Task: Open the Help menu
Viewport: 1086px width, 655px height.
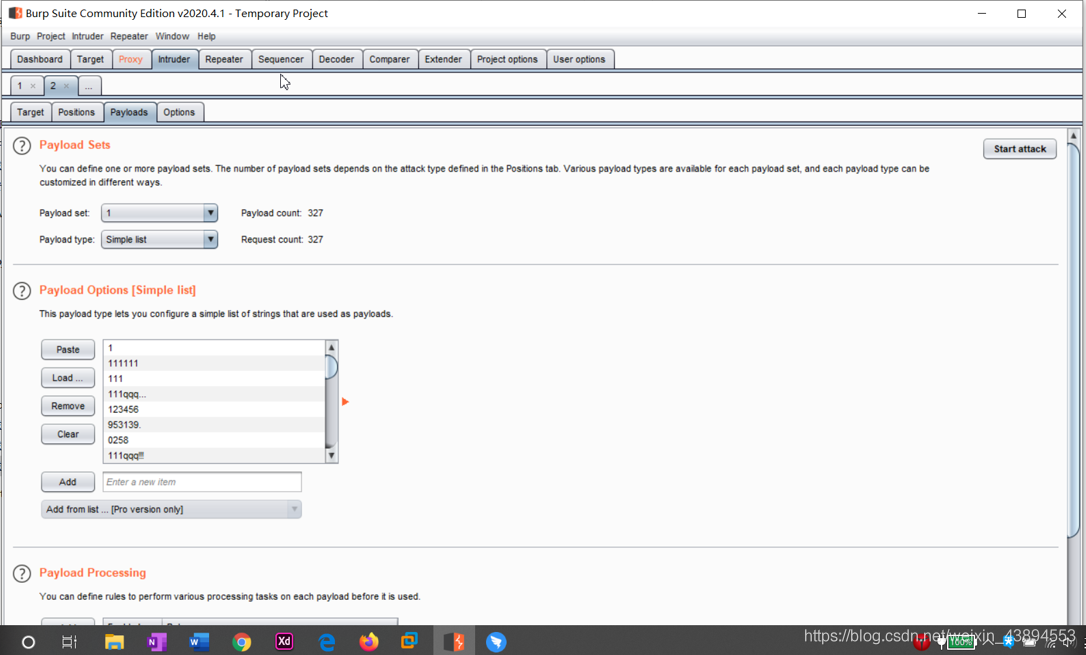Action: coord(206,36)
